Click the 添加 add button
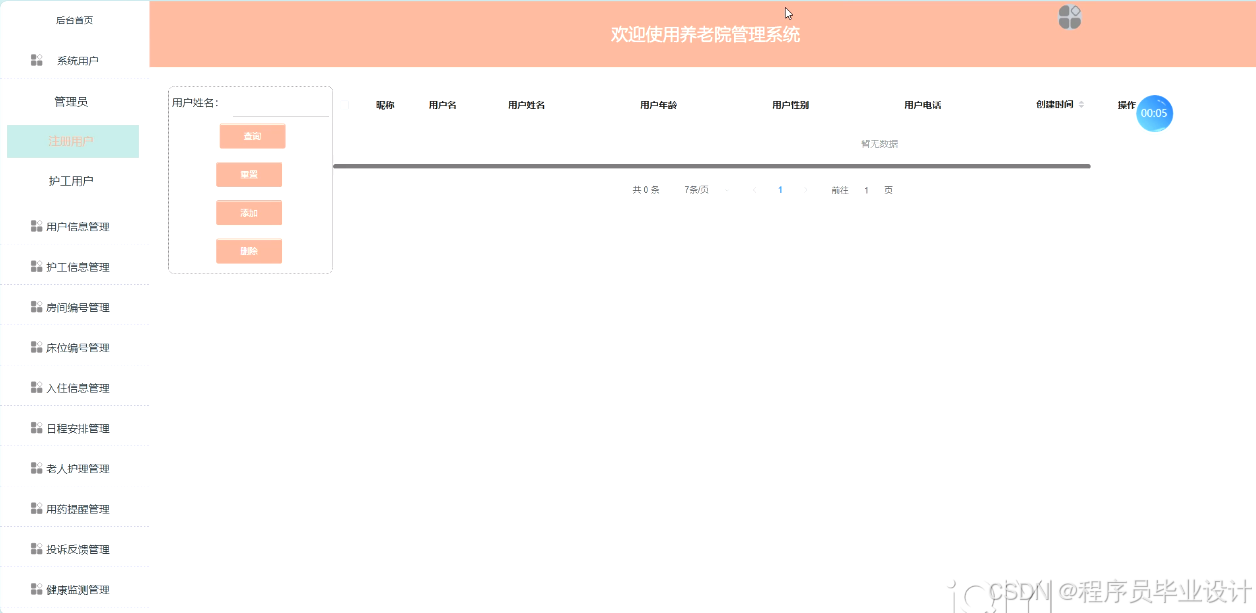Viewport: 1256px width, 613px height. pyautogui.click(x=249, y=213)
